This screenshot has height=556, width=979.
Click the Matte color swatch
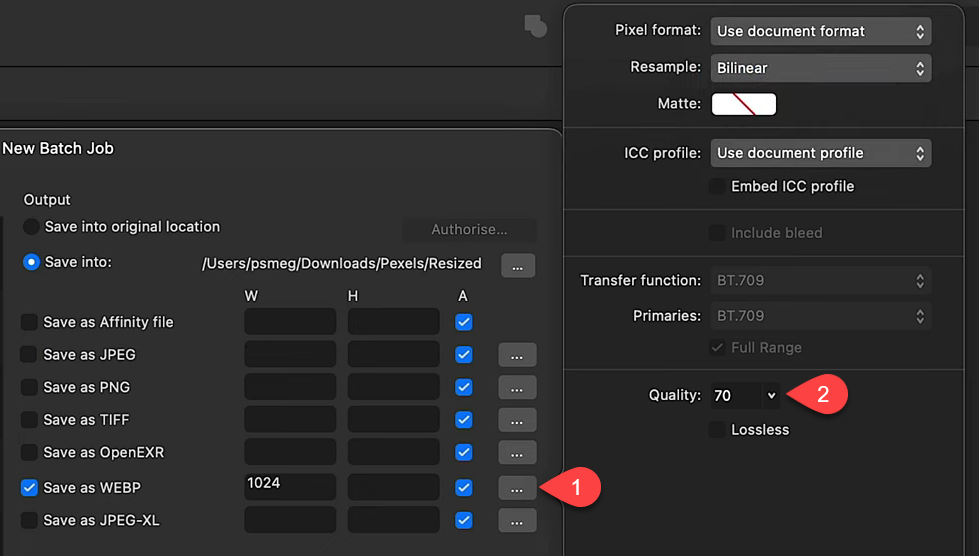pyautogui.click(x=743, y=104)
